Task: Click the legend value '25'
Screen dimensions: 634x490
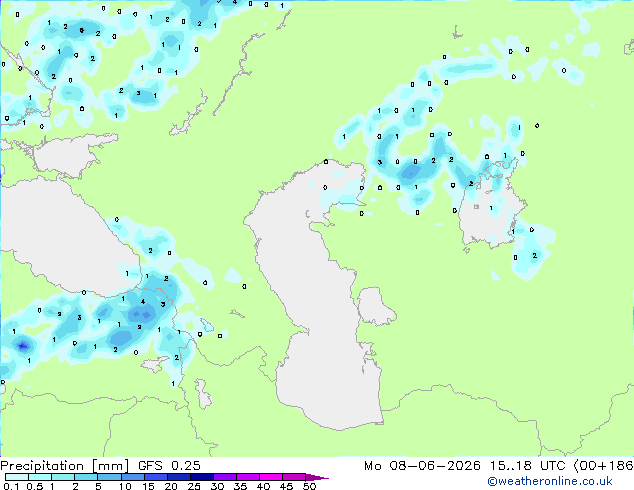Action: tap(194, 486)
